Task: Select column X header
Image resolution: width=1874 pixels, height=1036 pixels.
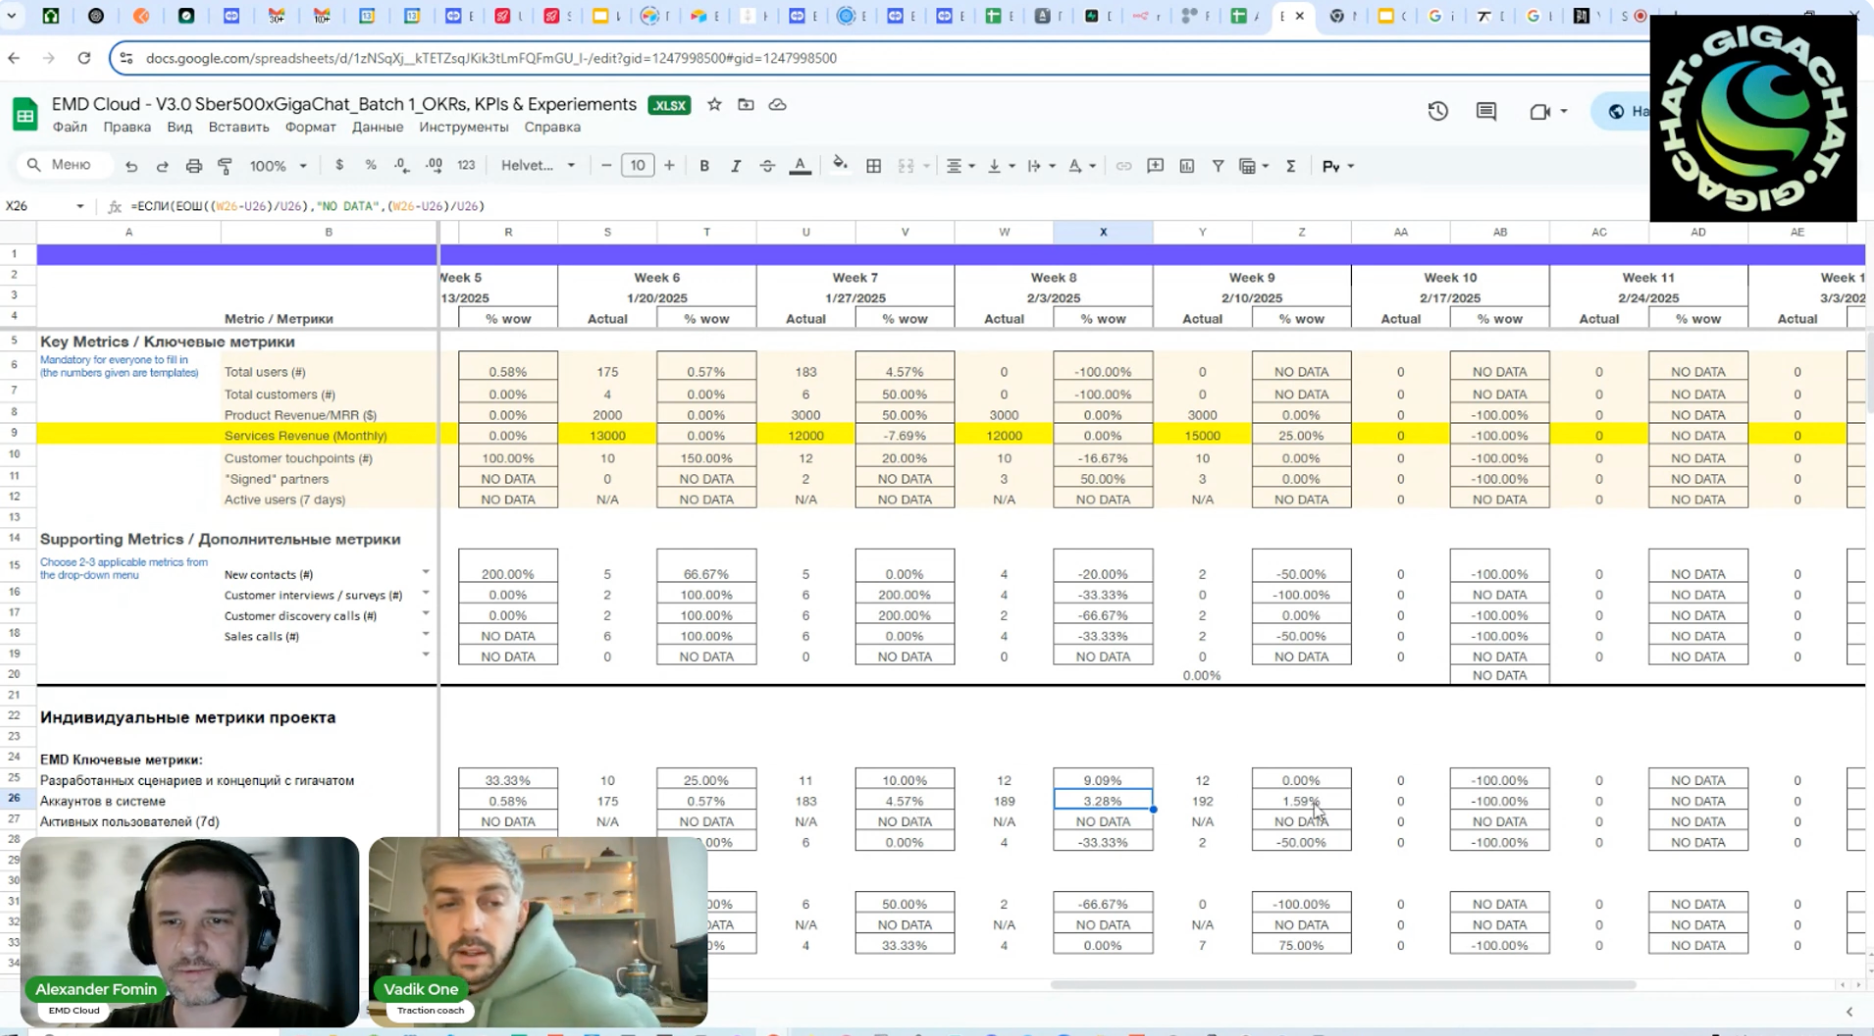Action: (1103, 232)
